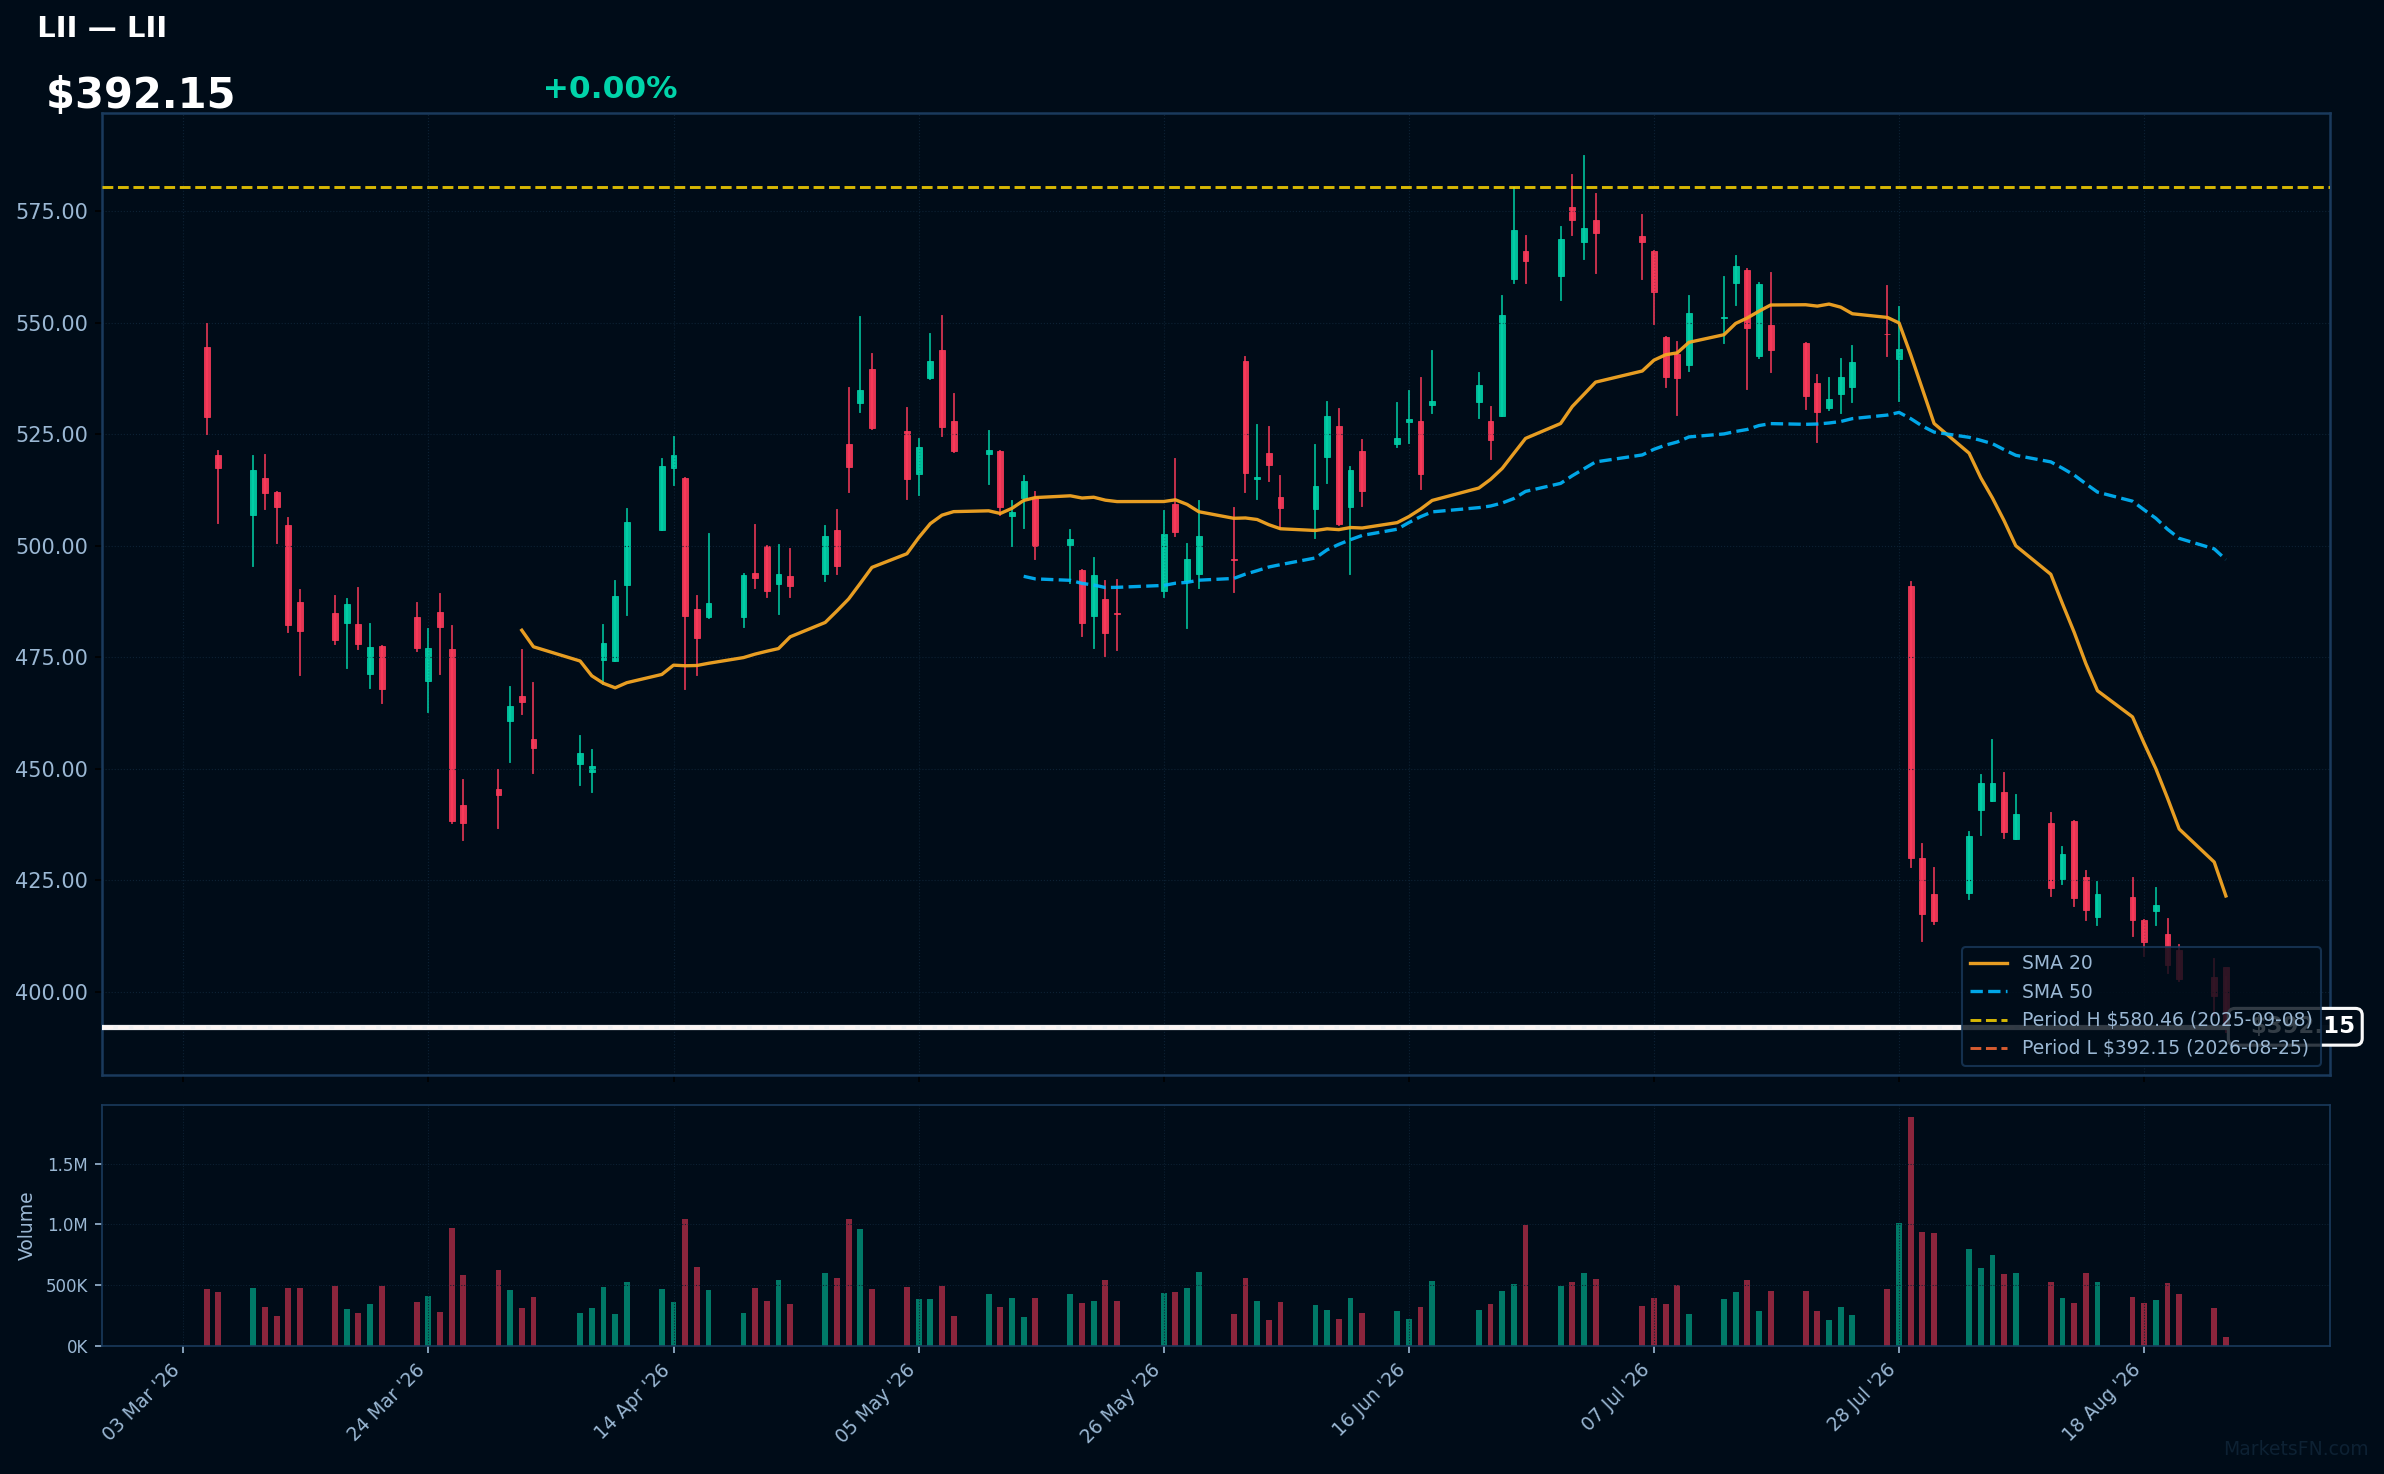2384x1474 pixels.
Task: Select the SMA 50 legend entry
Action: (2031, 991)
